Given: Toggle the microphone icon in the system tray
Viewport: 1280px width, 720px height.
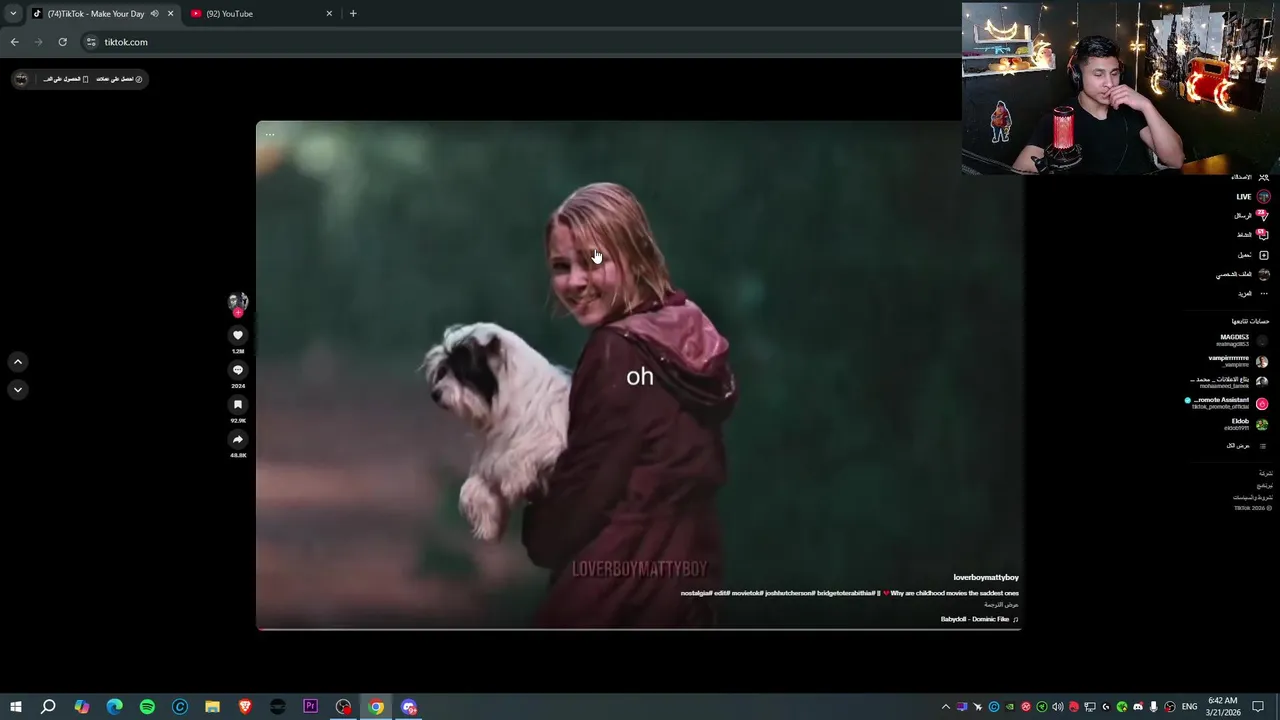Looking at the screenshot, I should pyautogui.click(x=1154, y=707).
